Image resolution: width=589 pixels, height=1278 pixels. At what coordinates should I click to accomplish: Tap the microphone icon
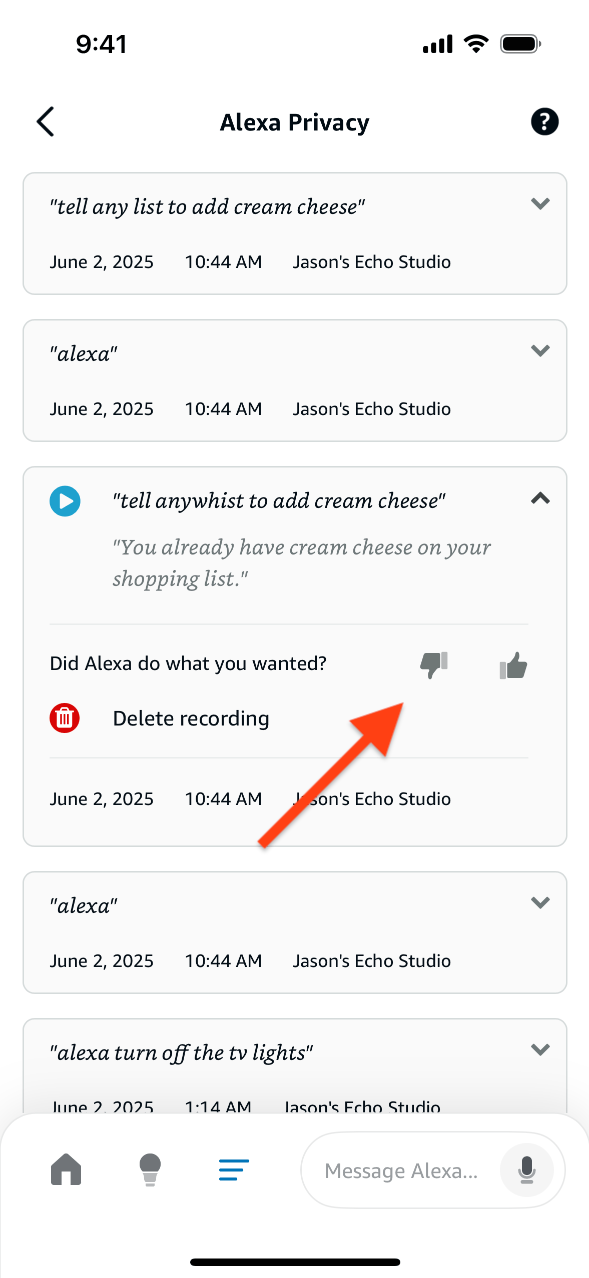pos(526,1170)
